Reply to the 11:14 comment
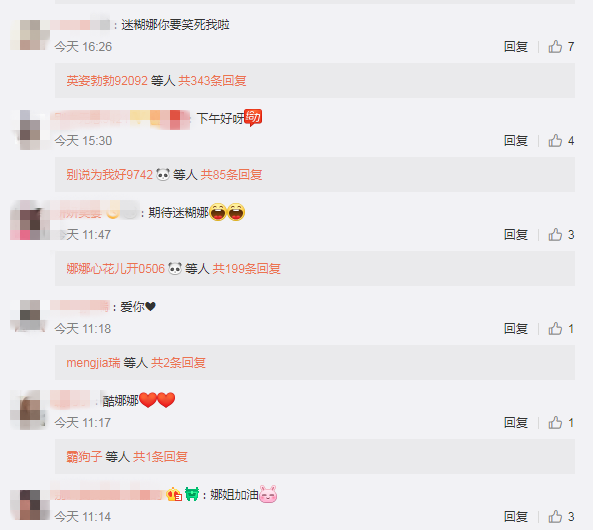593x530 pixels. point(515,517)
